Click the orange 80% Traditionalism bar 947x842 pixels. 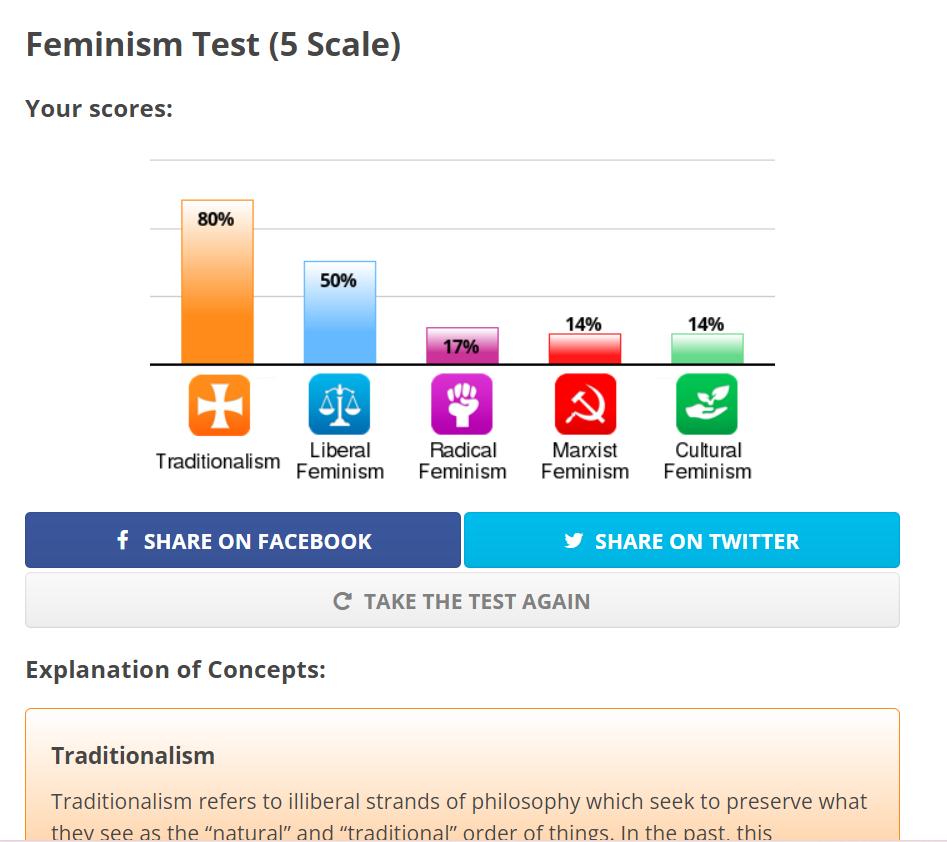coord(217,290)
